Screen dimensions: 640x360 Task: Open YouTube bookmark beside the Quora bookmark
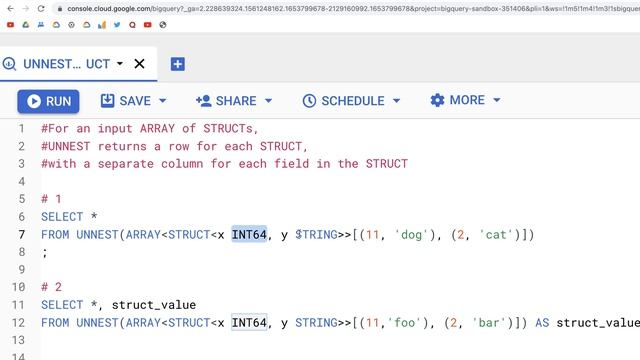coord(148,25)
